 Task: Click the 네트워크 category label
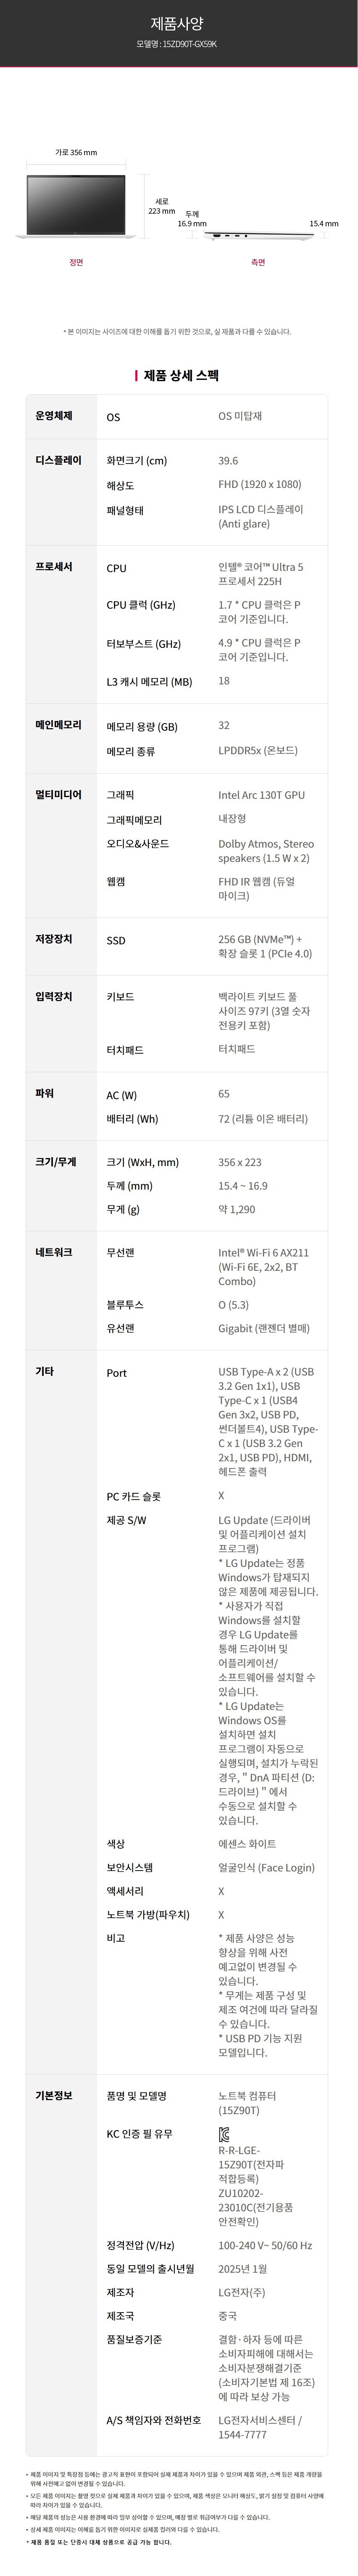[54, 1251]
